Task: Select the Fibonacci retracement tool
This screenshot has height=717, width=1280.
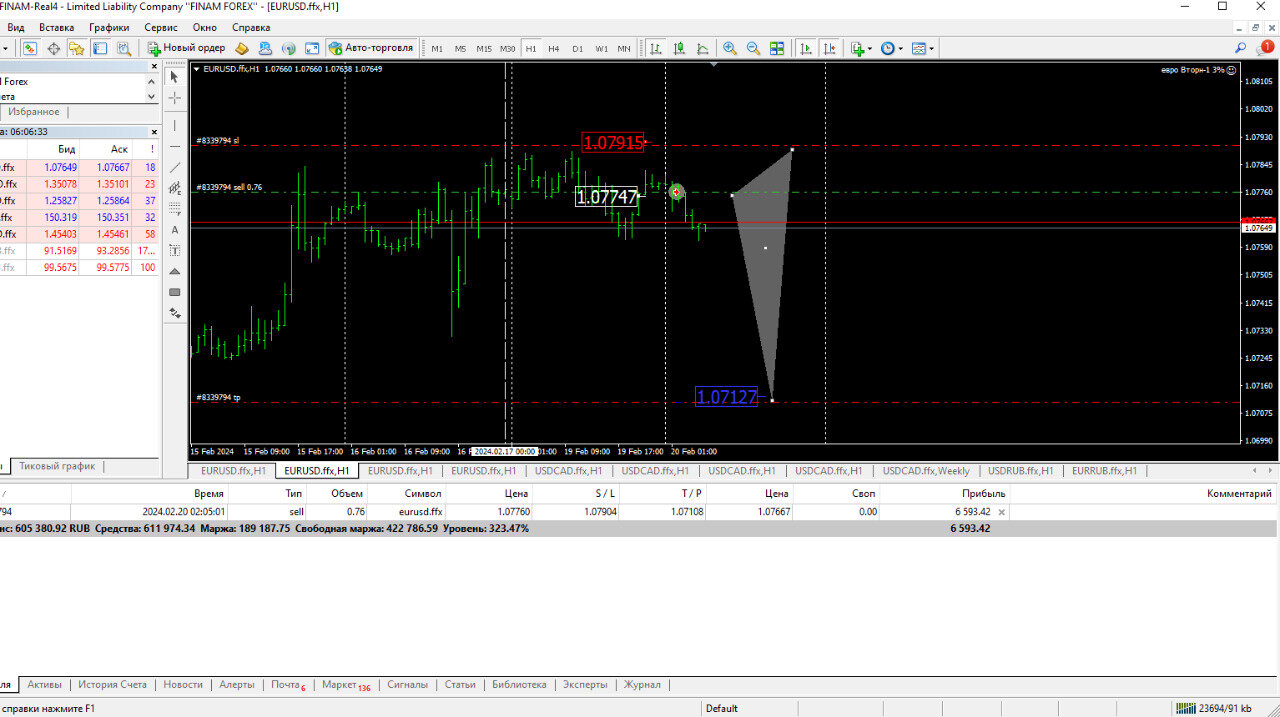Action: point(175,209)
